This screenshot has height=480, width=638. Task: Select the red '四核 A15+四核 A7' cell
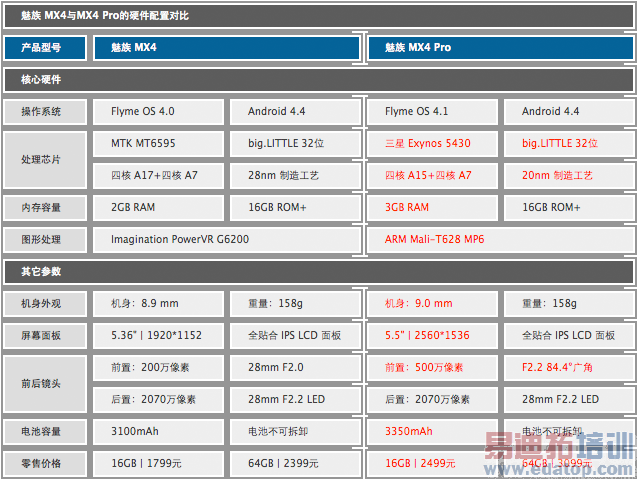(432, 175)
